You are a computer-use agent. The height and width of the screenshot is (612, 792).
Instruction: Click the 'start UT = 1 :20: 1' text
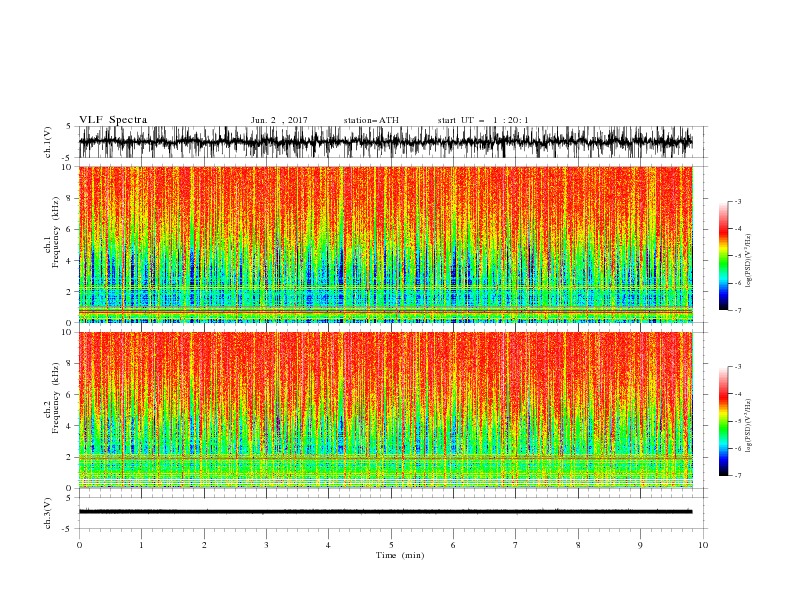(483, 120)
